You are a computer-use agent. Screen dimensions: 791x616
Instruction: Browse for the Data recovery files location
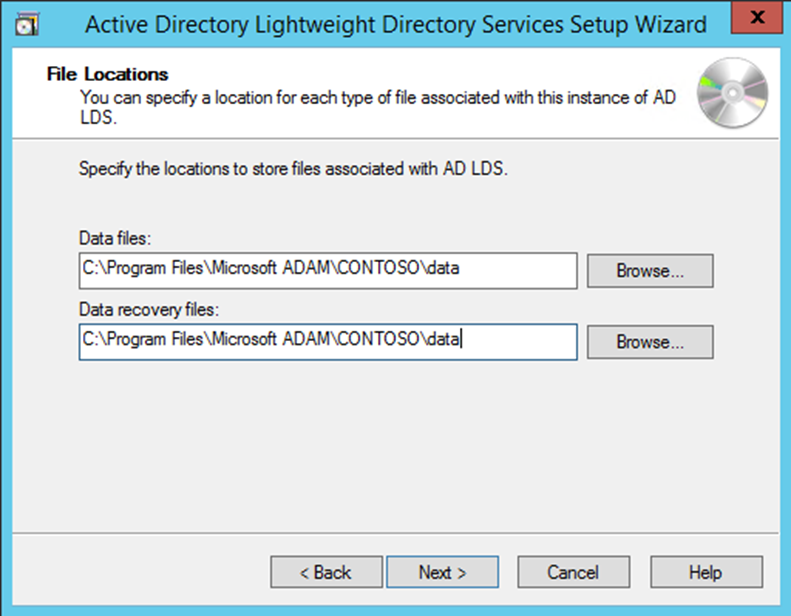click(649, 341)
